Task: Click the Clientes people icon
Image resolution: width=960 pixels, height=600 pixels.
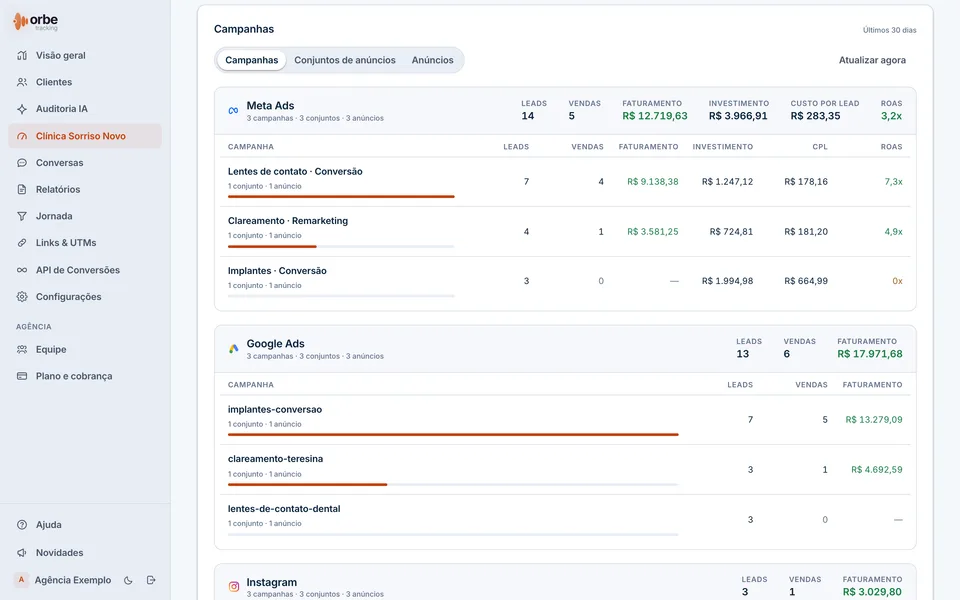Action: [x=22, y=82]
